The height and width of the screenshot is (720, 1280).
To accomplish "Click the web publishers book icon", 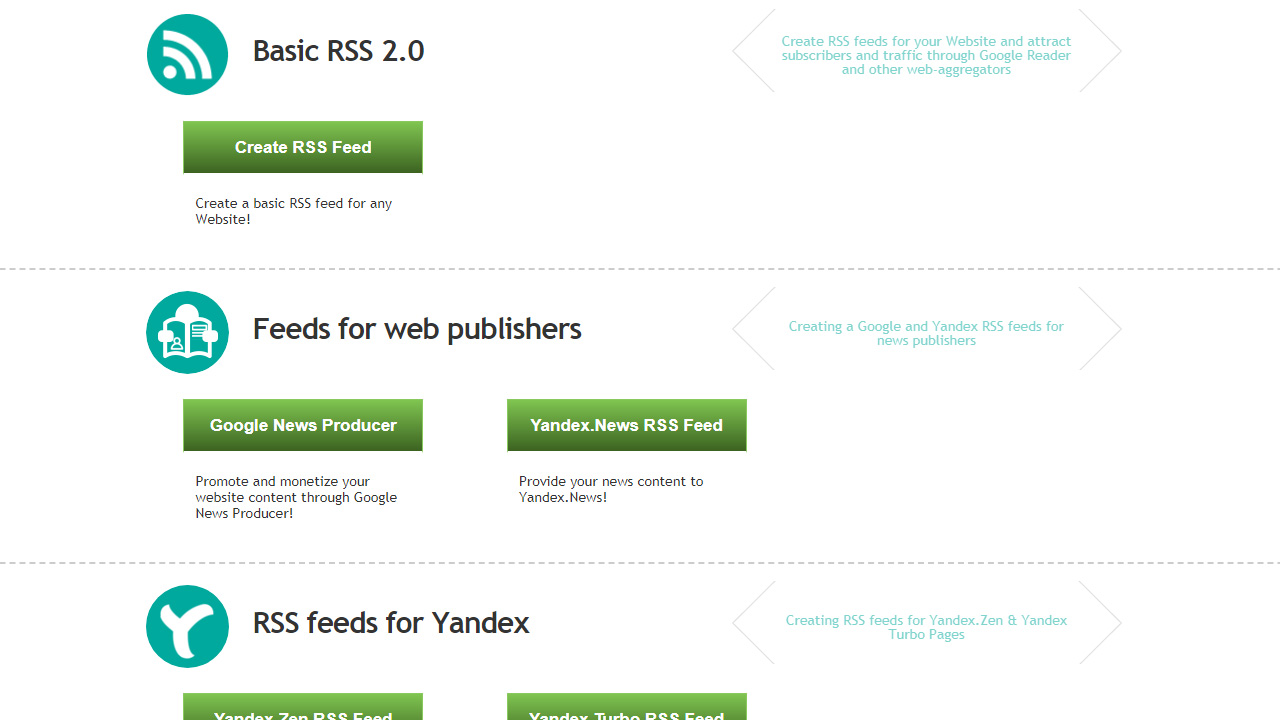I will coord(187,332).
